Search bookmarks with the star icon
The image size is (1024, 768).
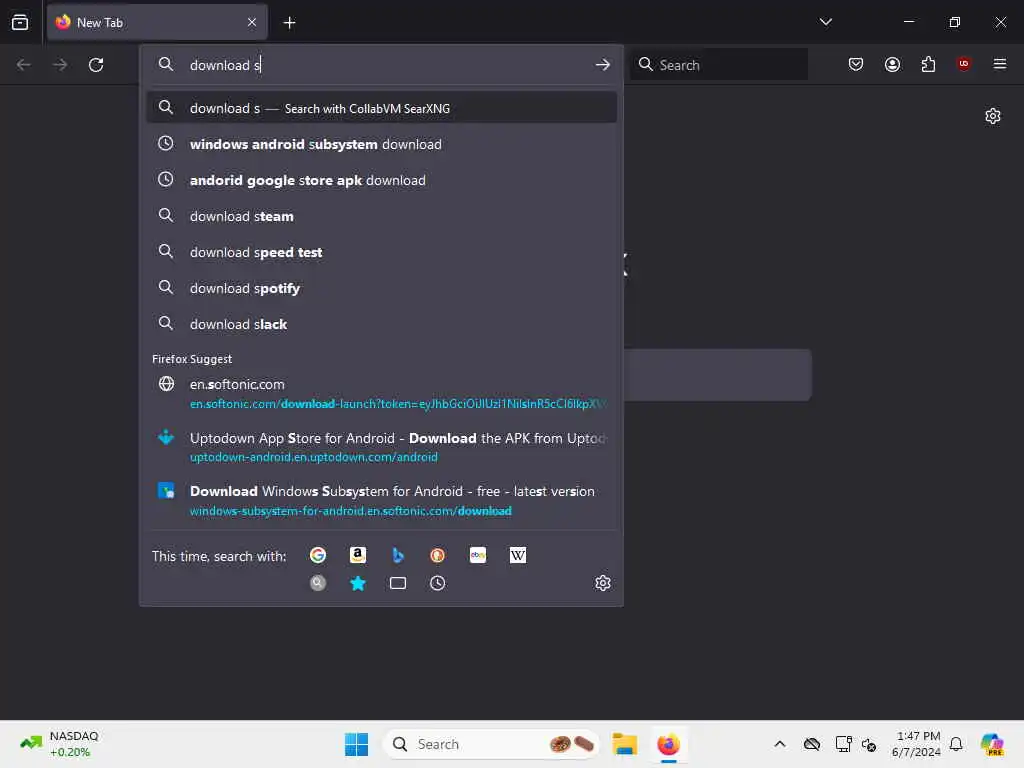(x=358, y=583)
